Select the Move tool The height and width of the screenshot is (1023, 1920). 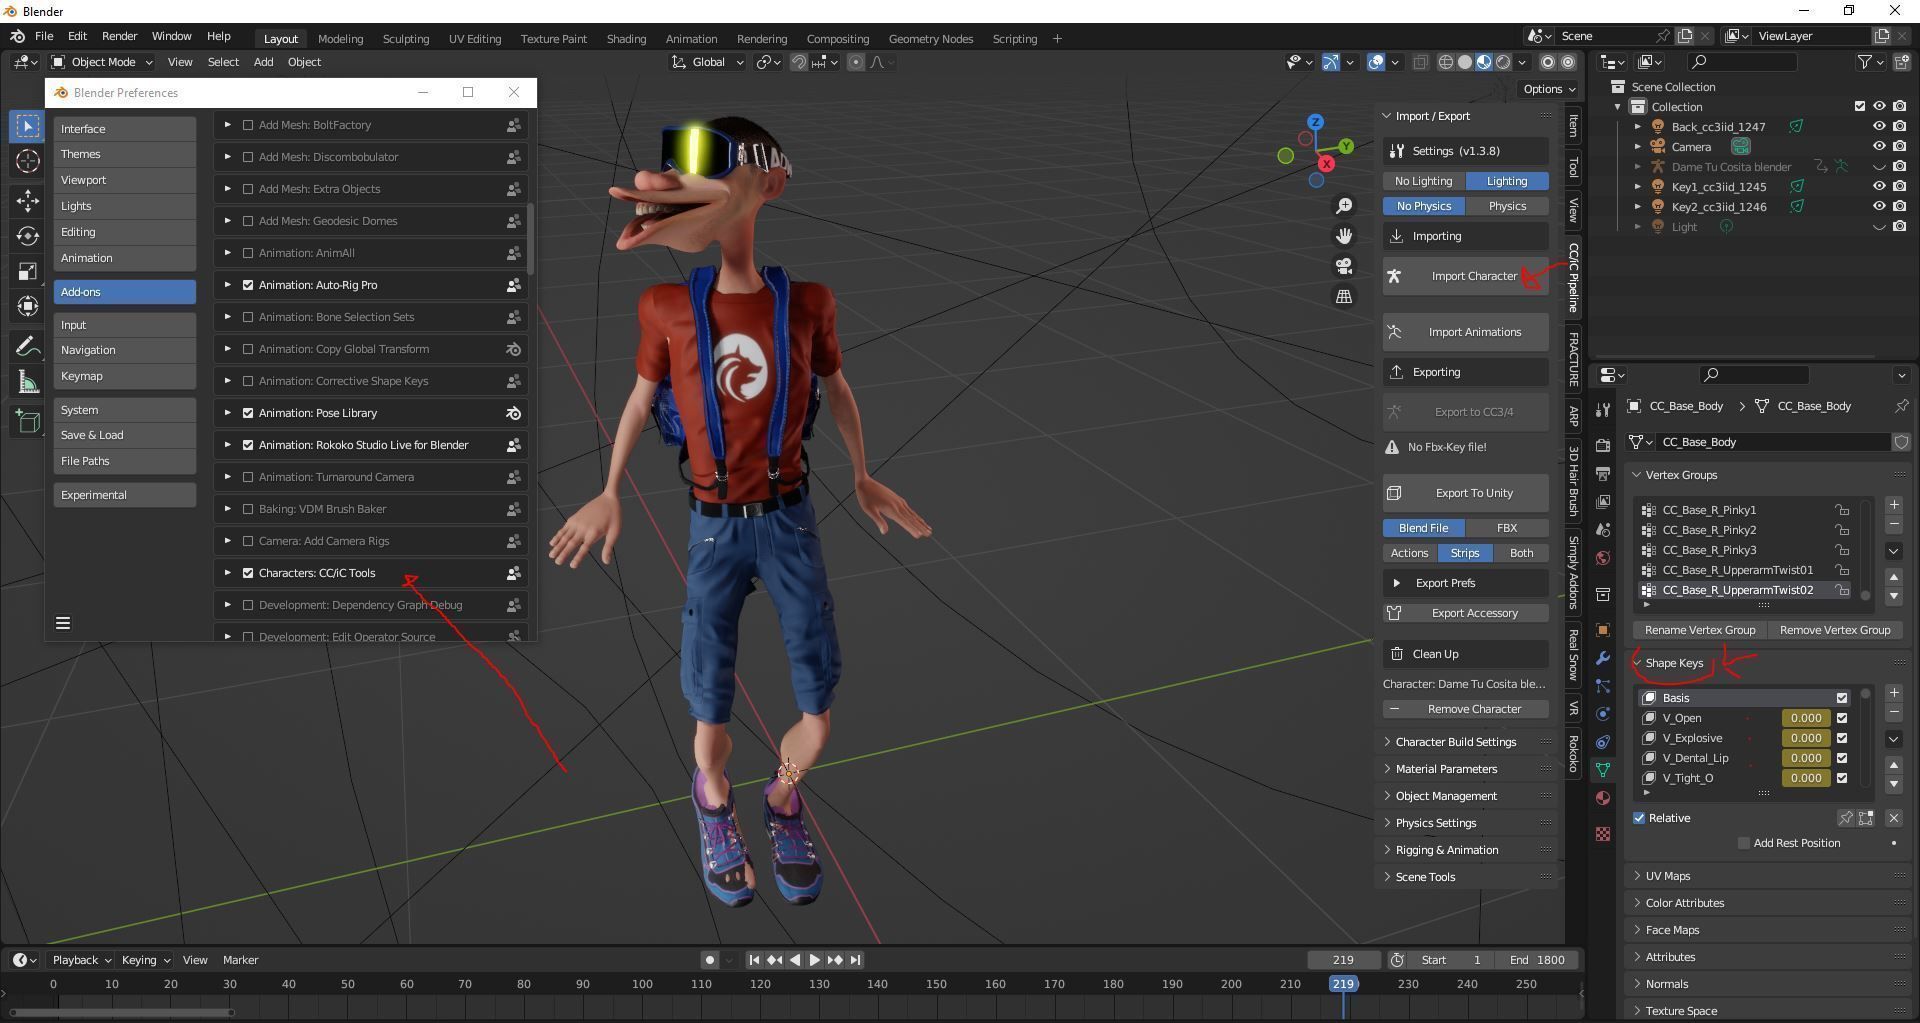click(x=28, y=201)
